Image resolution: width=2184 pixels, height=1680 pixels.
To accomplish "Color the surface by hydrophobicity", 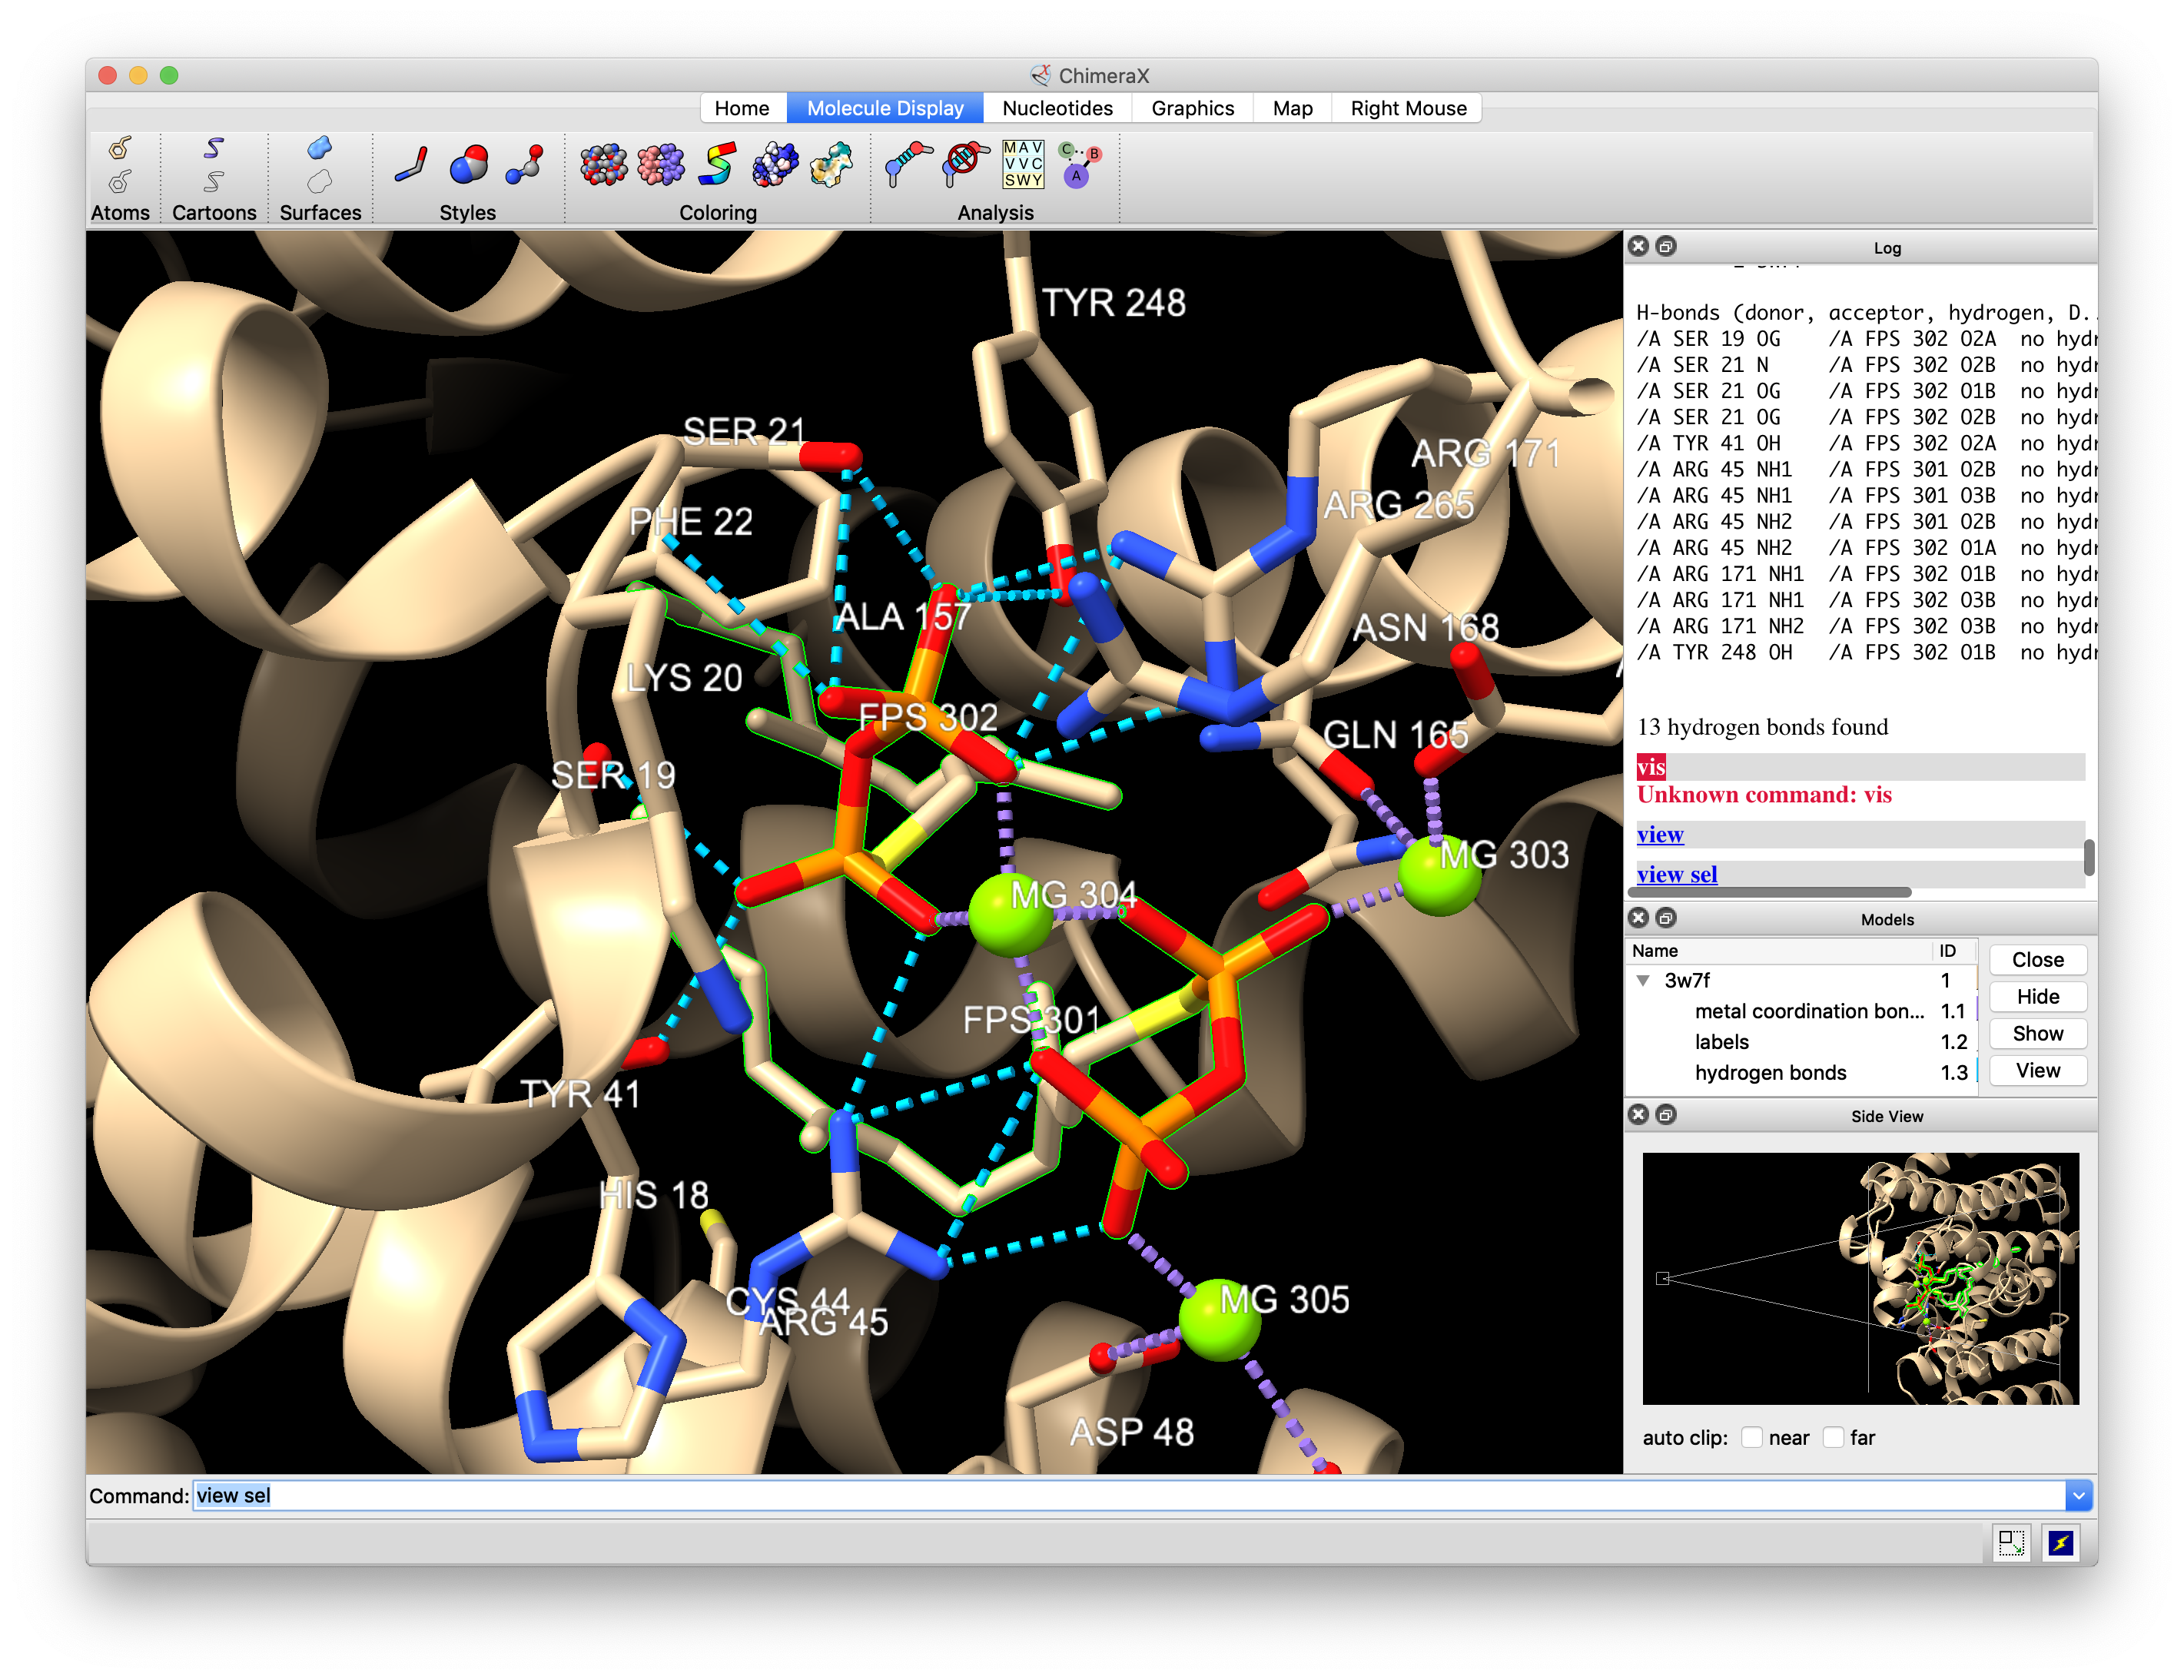I will click(832, 165).
